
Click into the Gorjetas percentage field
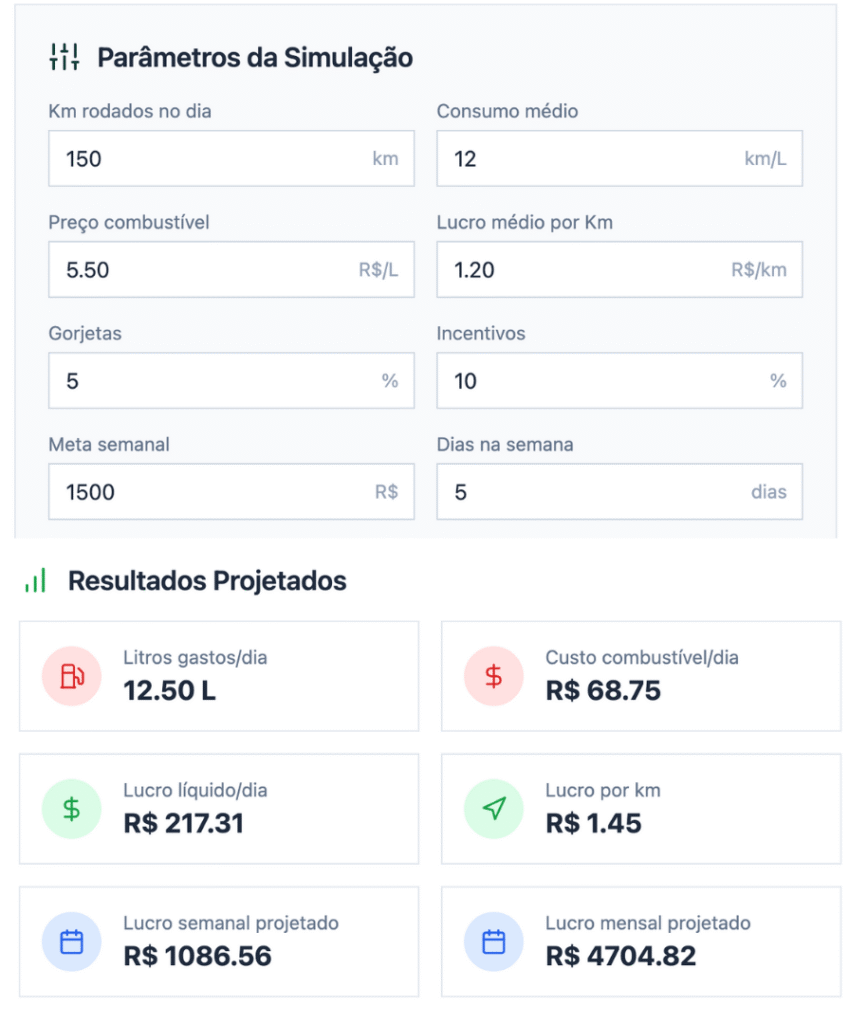[x=215, y=381]
